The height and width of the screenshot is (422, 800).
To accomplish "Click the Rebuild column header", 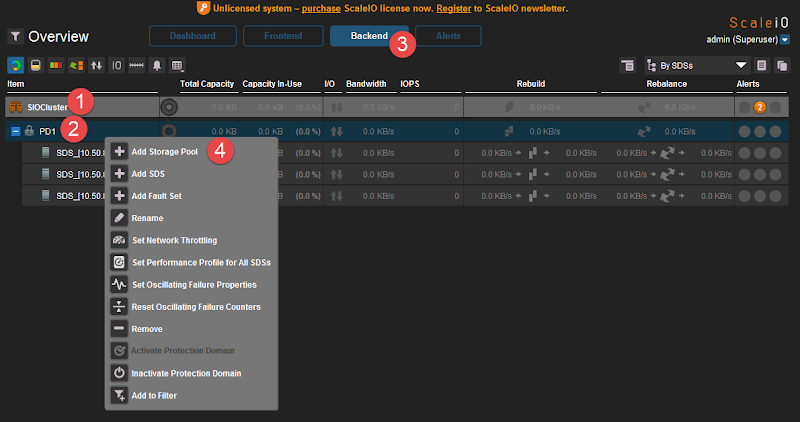I will click(531, 84).
